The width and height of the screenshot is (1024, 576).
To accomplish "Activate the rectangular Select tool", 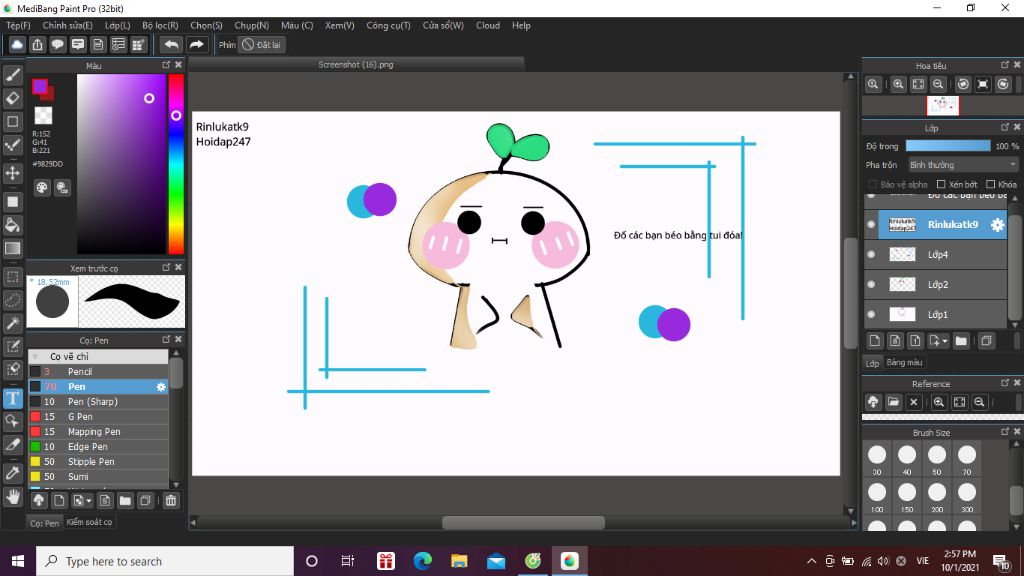I will coord(12,277).
